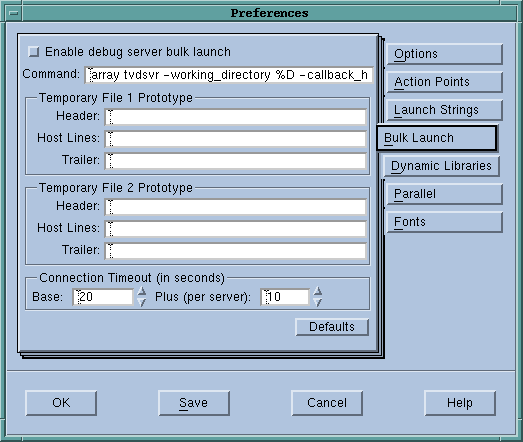Viewport: 523px width, 442px height.
Task: Enable debug server bulk launch checkbox
Action: (x=34, y=52)
